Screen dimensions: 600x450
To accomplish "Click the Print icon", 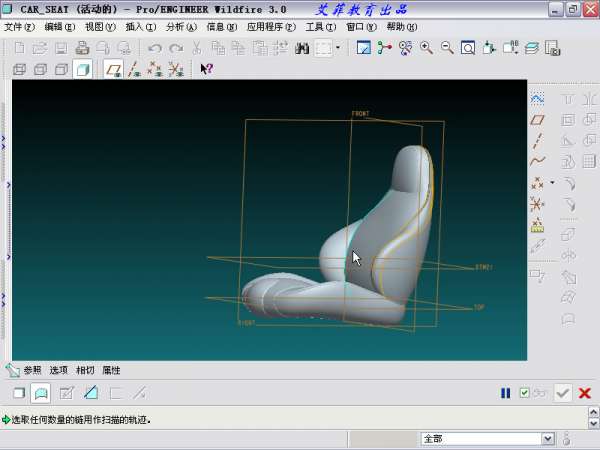I will point(82,48).
